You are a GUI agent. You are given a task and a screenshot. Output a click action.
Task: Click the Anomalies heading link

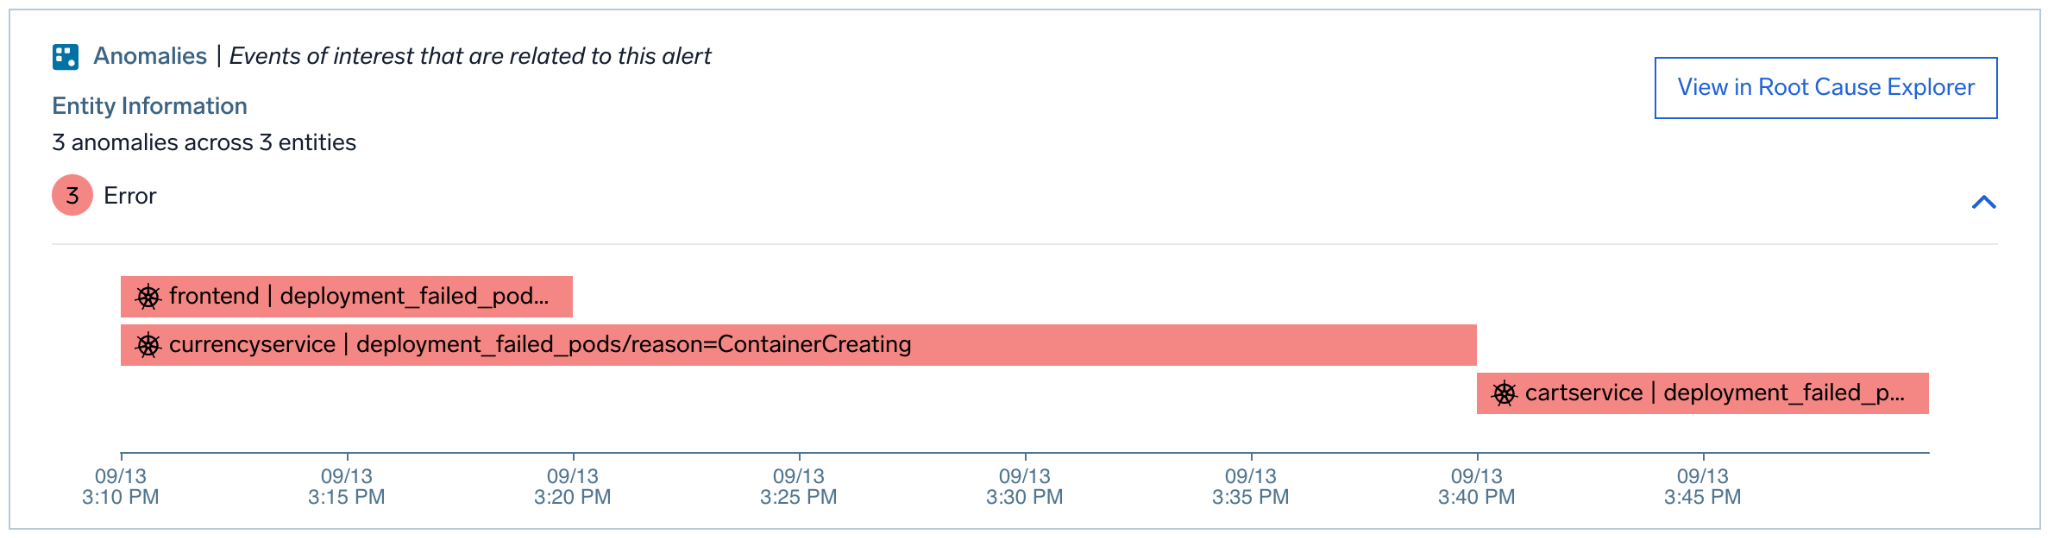[x=150, y=56]
